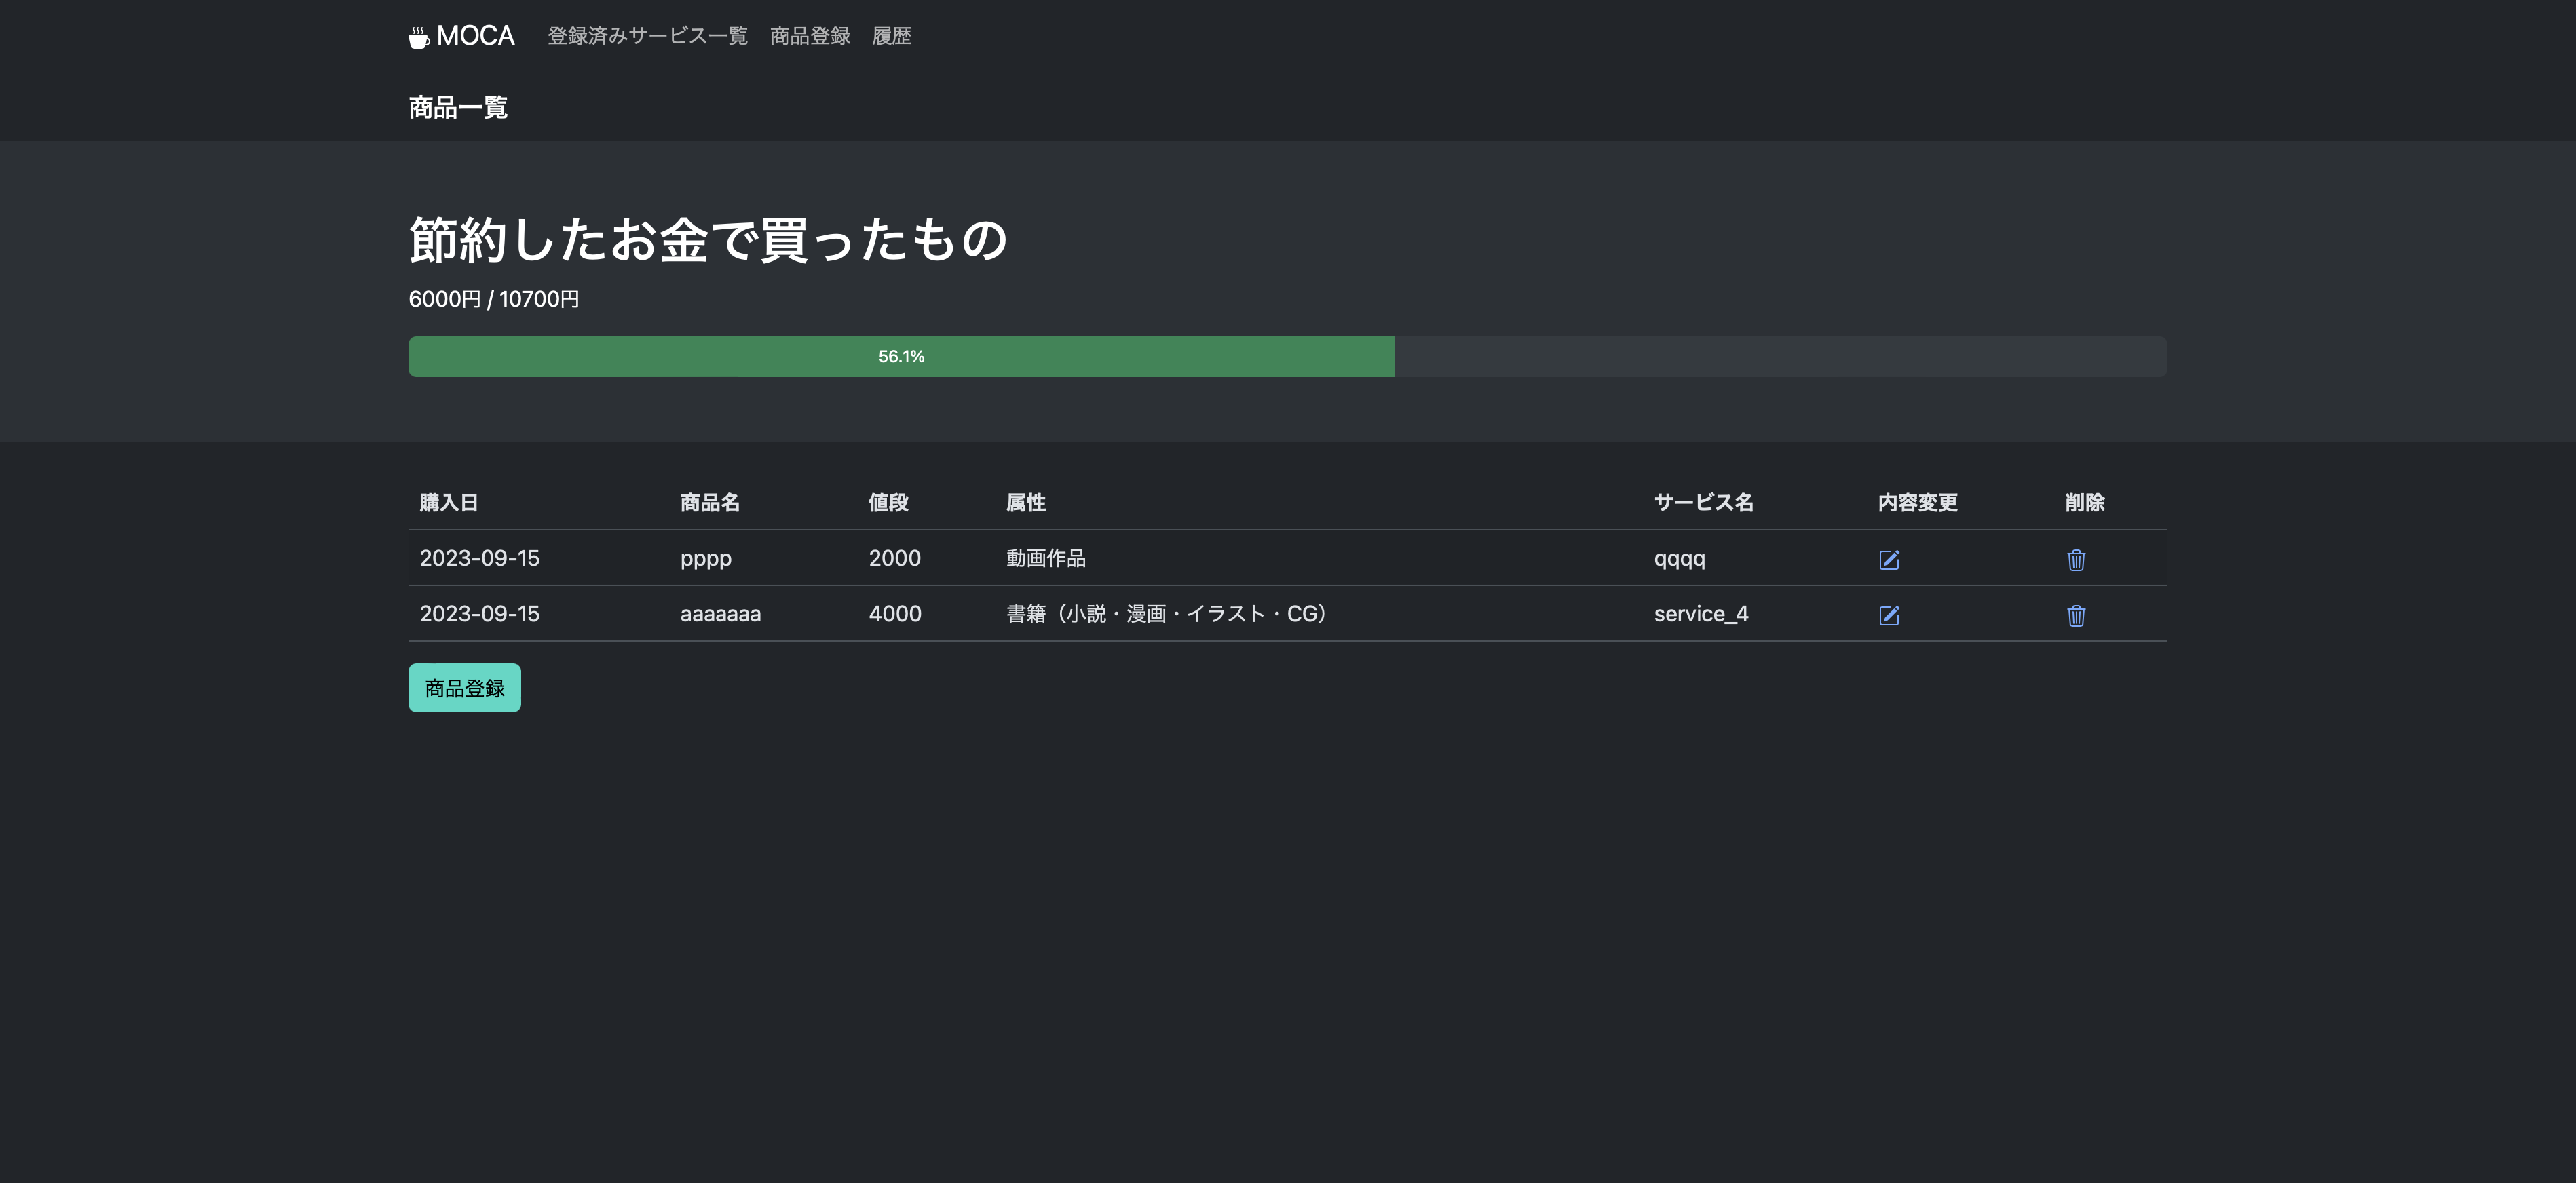This screenshot has width=2576, height=1183.
Task: Select the 節約したお金で買ったもの title
Action: (708, 240)
